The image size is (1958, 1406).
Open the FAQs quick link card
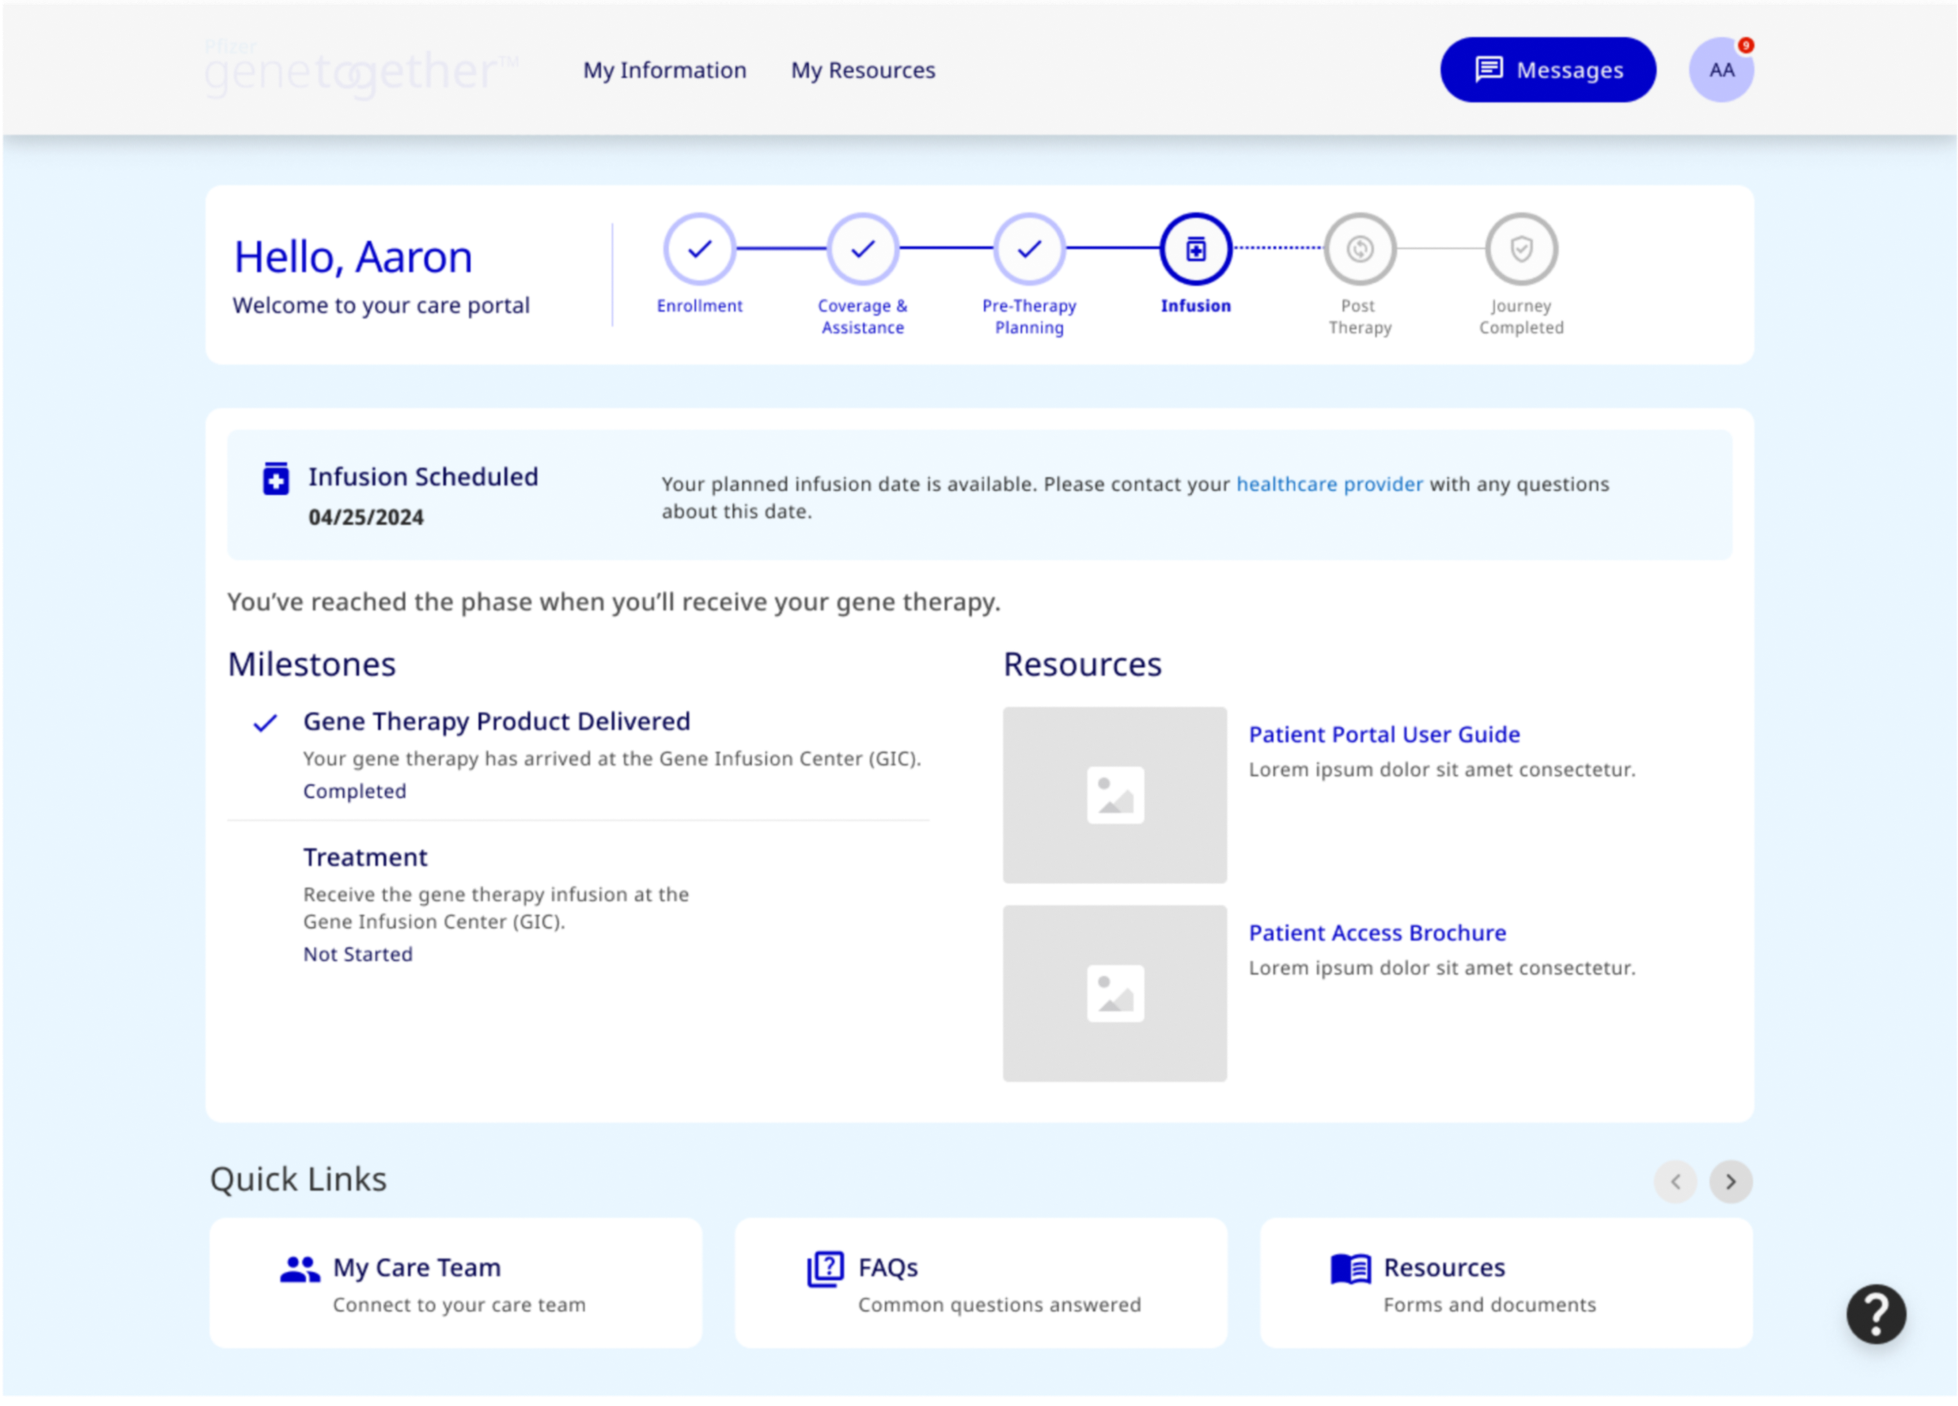point(980,1283)
